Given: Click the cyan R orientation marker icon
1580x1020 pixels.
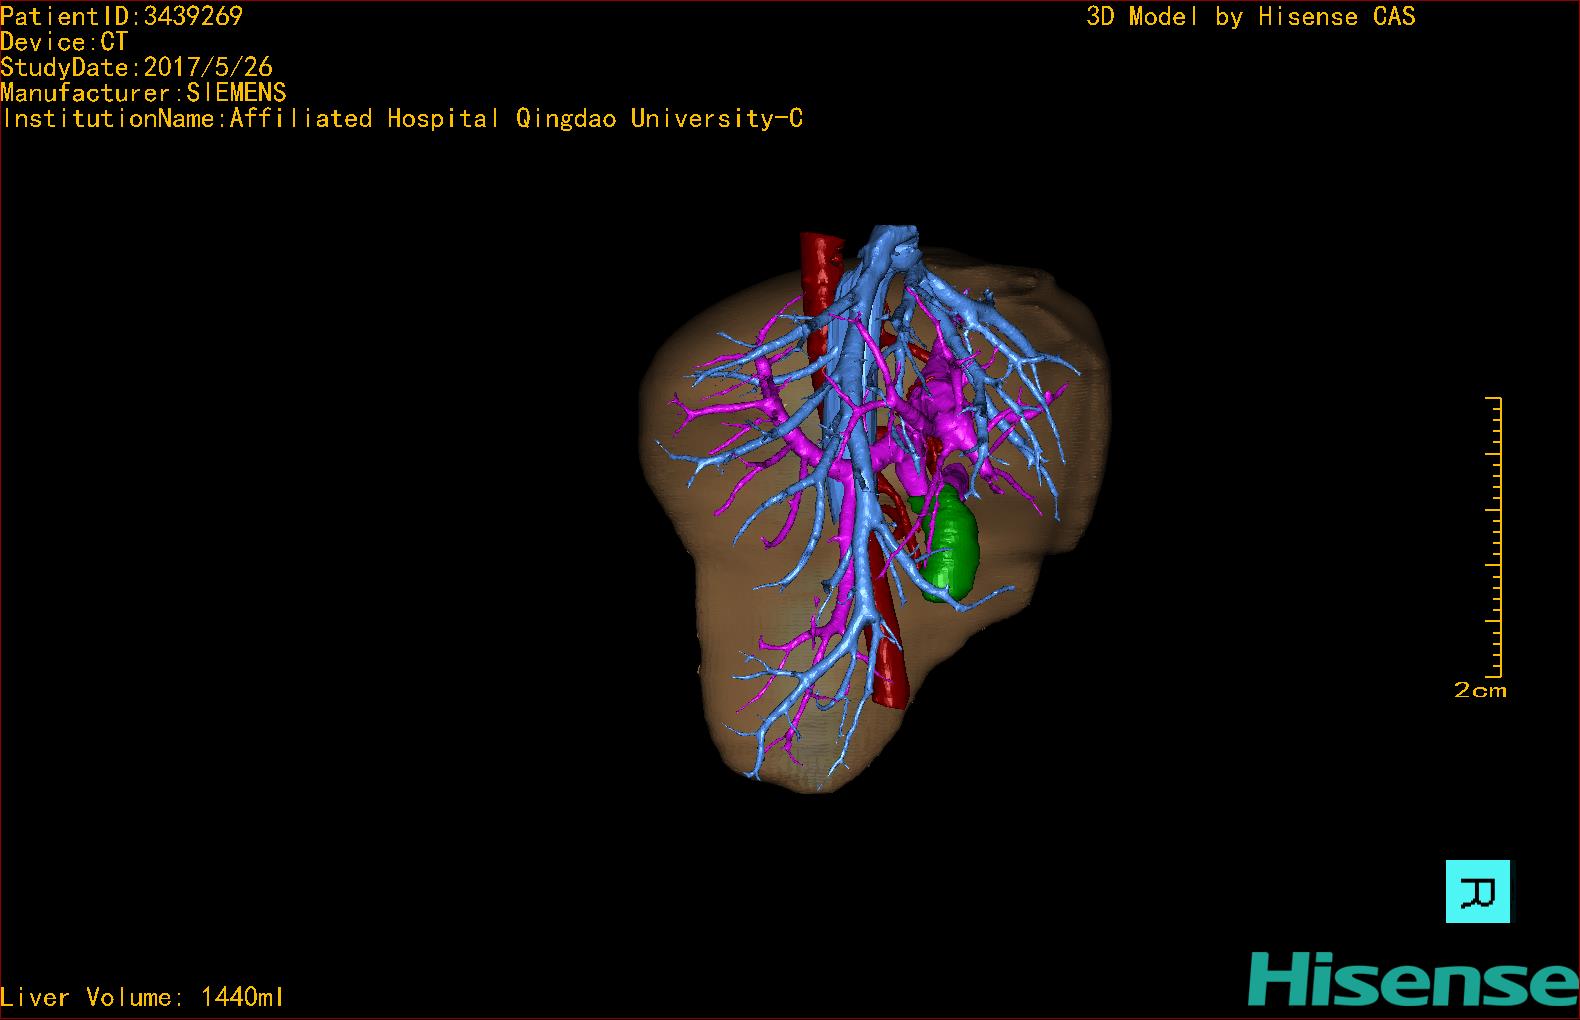Looking at the screenshot, I should pyautogui.click(x=1478, y=891).
